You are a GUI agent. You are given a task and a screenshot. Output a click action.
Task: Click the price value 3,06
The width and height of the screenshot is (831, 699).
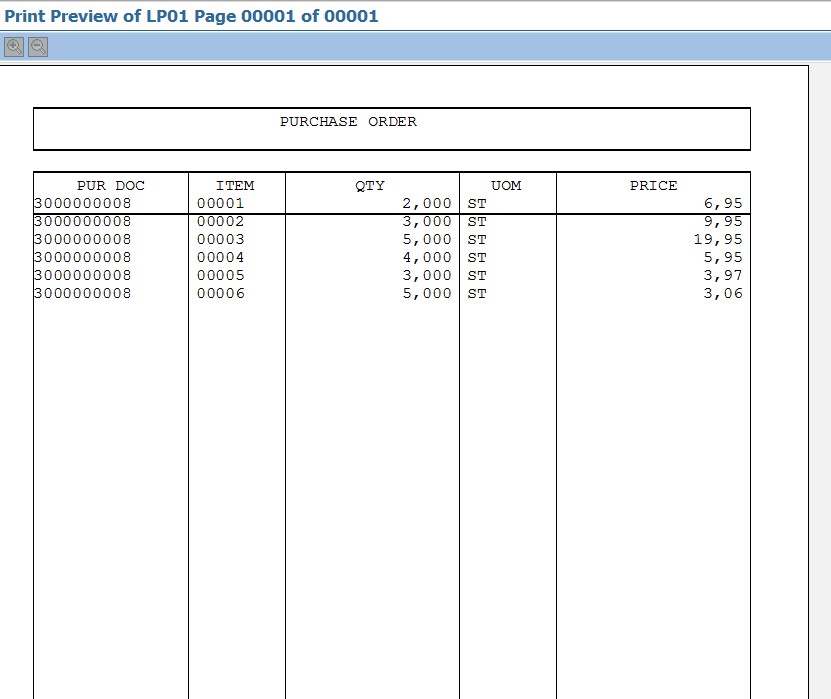point(729,293)
